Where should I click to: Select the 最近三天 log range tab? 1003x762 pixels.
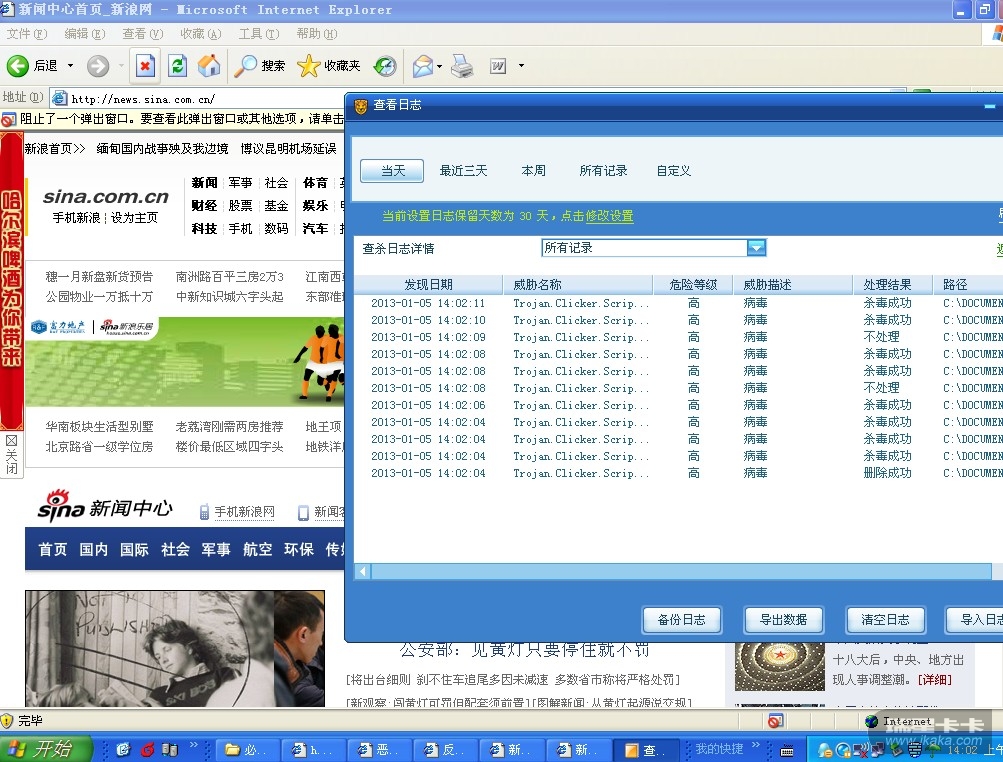(x=463, y=171)
